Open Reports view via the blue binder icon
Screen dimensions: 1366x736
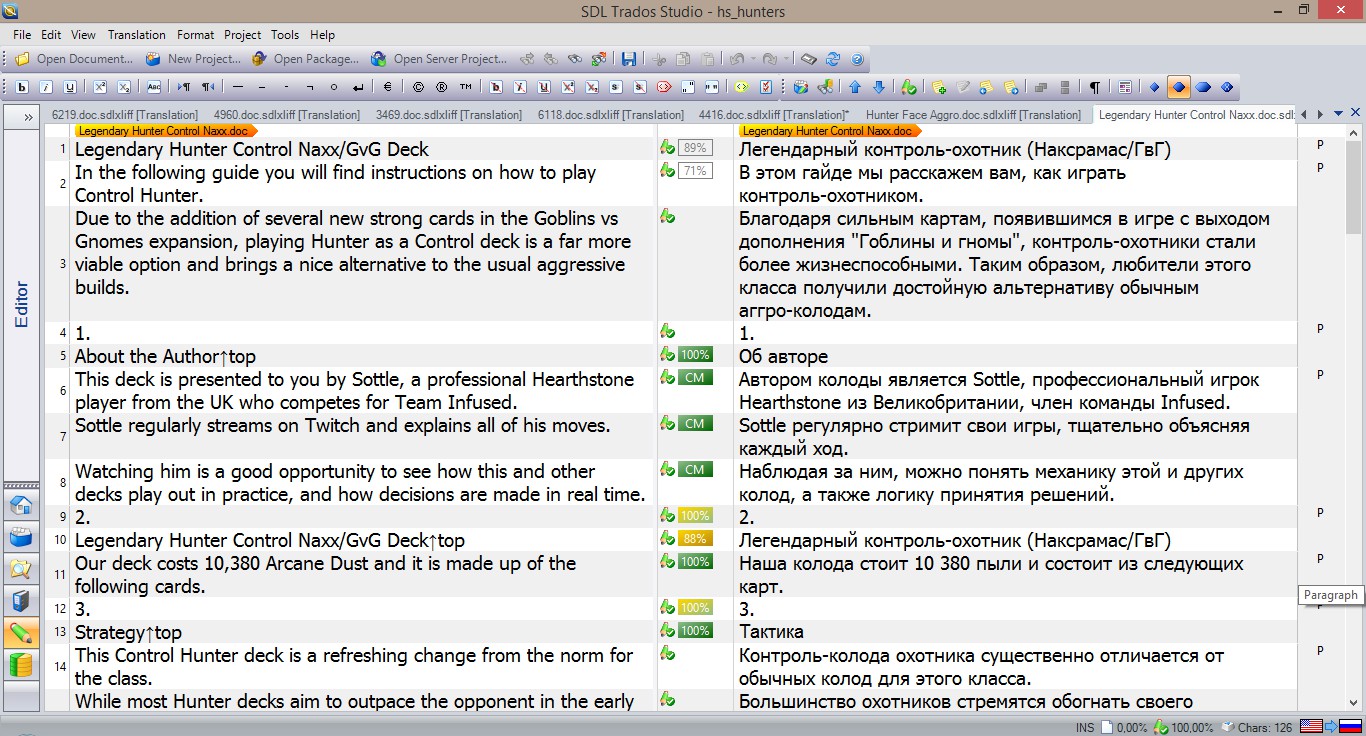tap(21, 601)
